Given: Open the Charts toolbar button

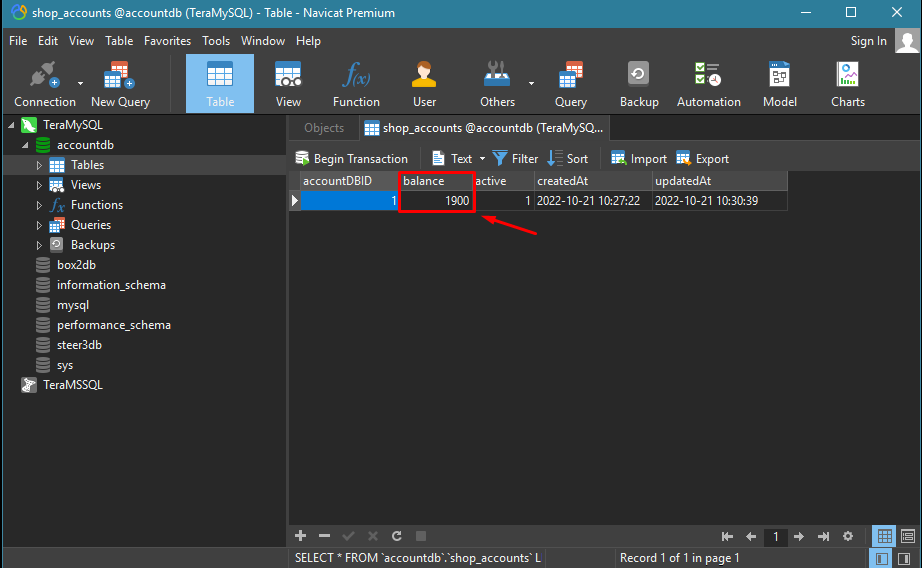Looking at the screenshot, I should point(847,84).
